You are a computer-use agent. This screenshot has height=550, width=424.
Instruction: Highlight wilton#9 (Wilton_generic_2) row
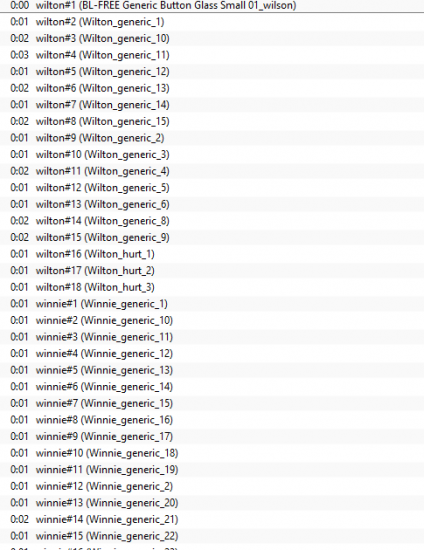point(212,138)
